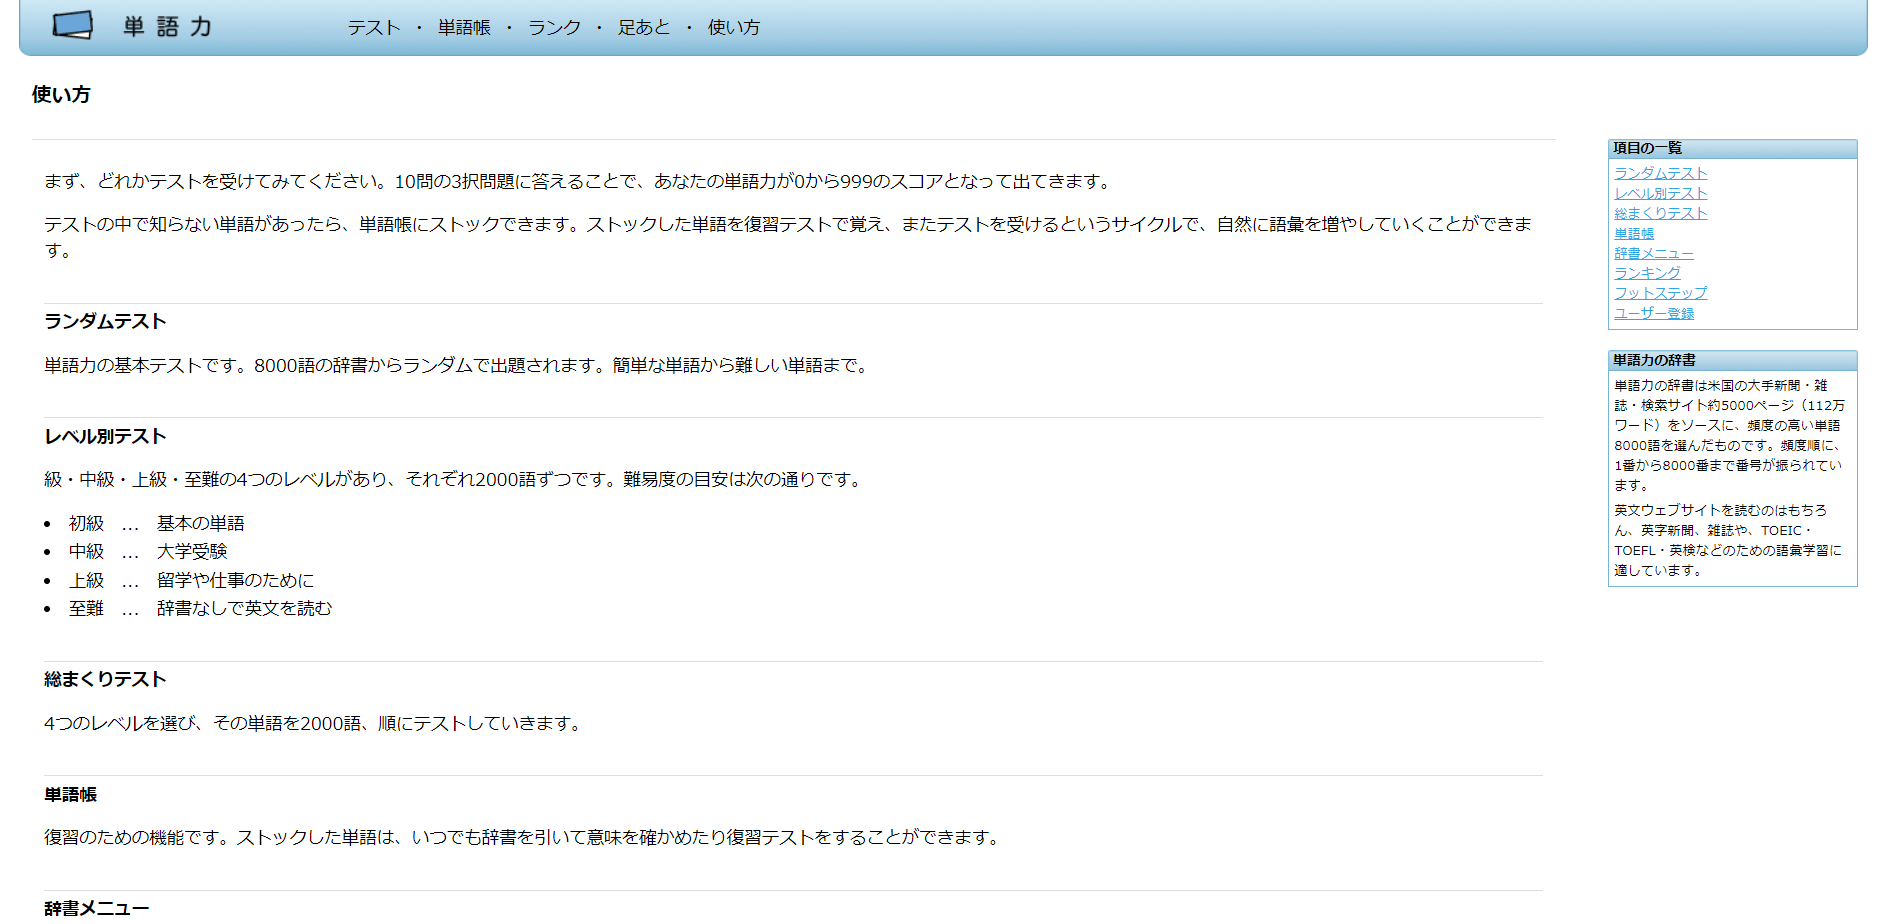Open the 総まくりテスト sidebar link
Screen dimensions: 1892x924
point(1660,213)
